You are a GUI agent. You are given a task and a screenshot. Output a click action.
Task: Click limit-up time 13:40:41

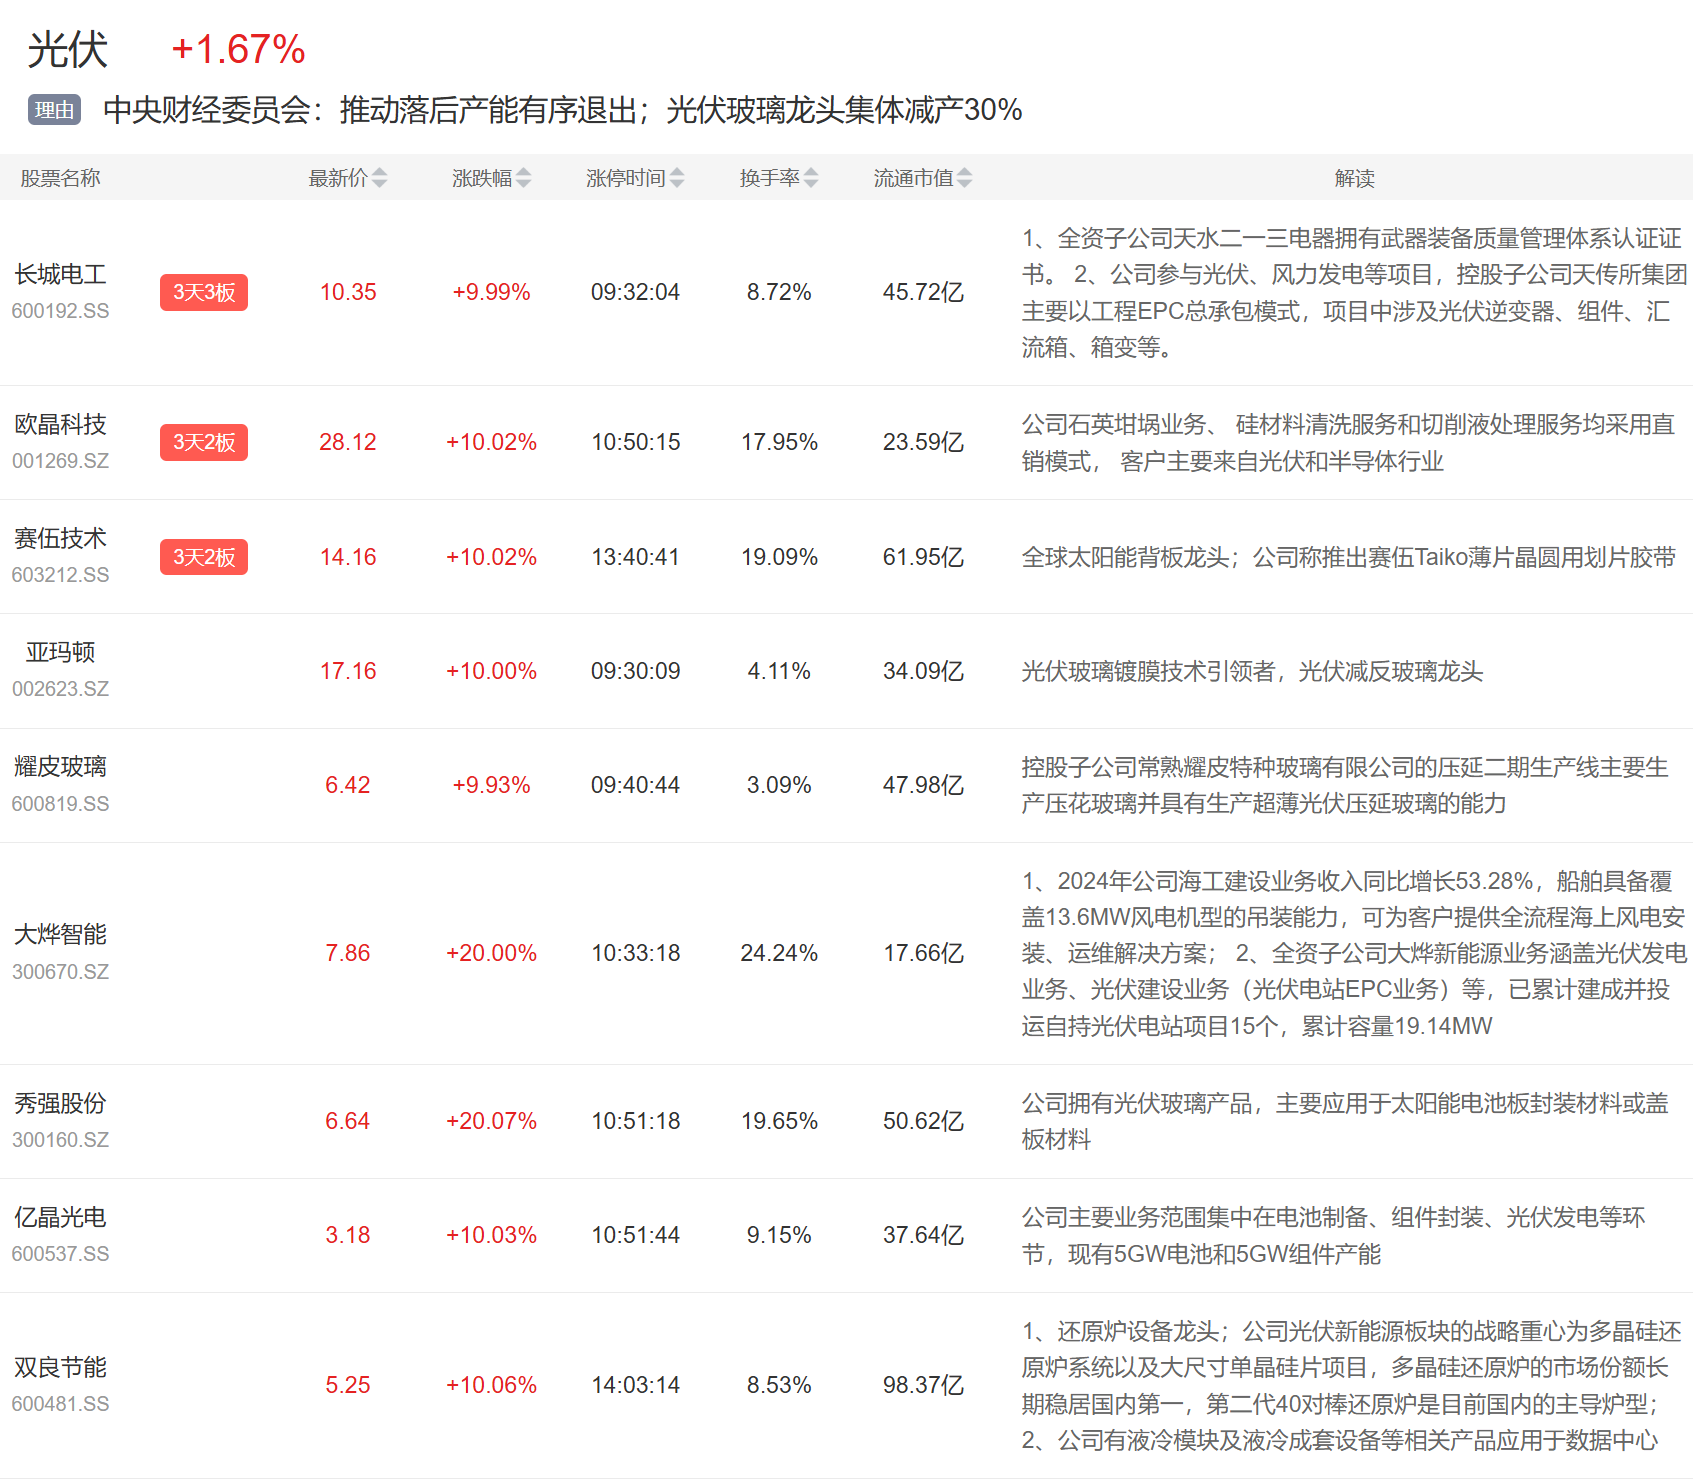[635, 557]
